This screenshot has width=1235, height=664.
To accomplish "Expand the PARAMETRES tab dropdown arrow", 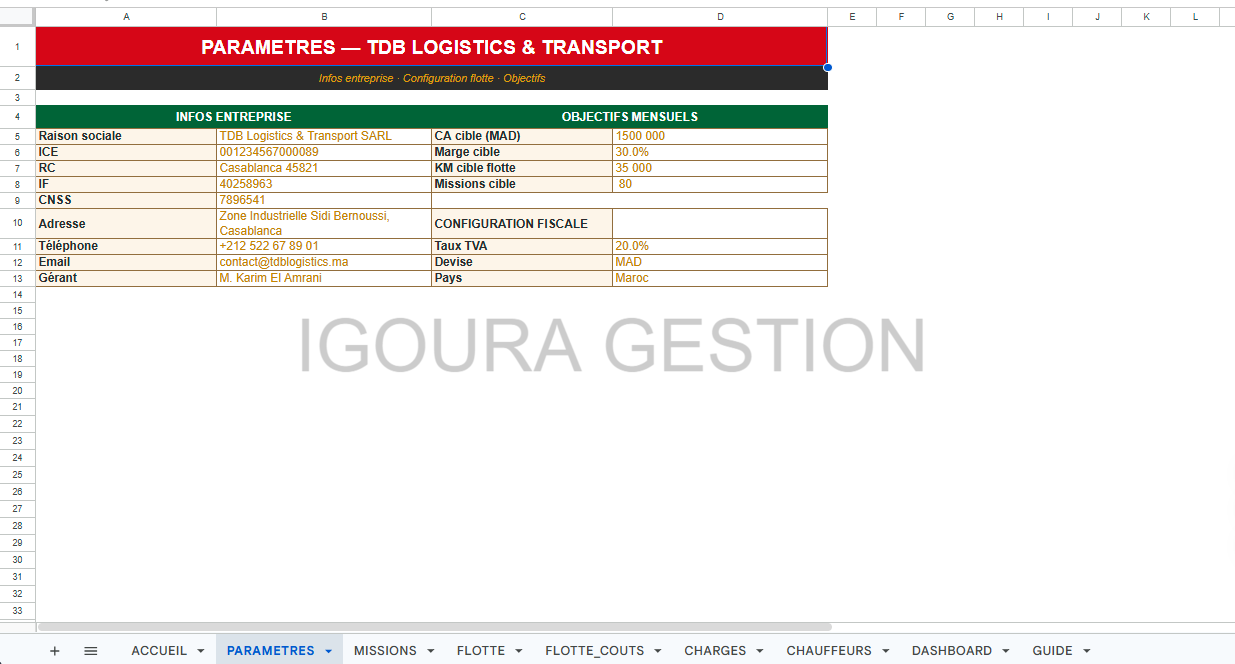I will pos(328,651).
